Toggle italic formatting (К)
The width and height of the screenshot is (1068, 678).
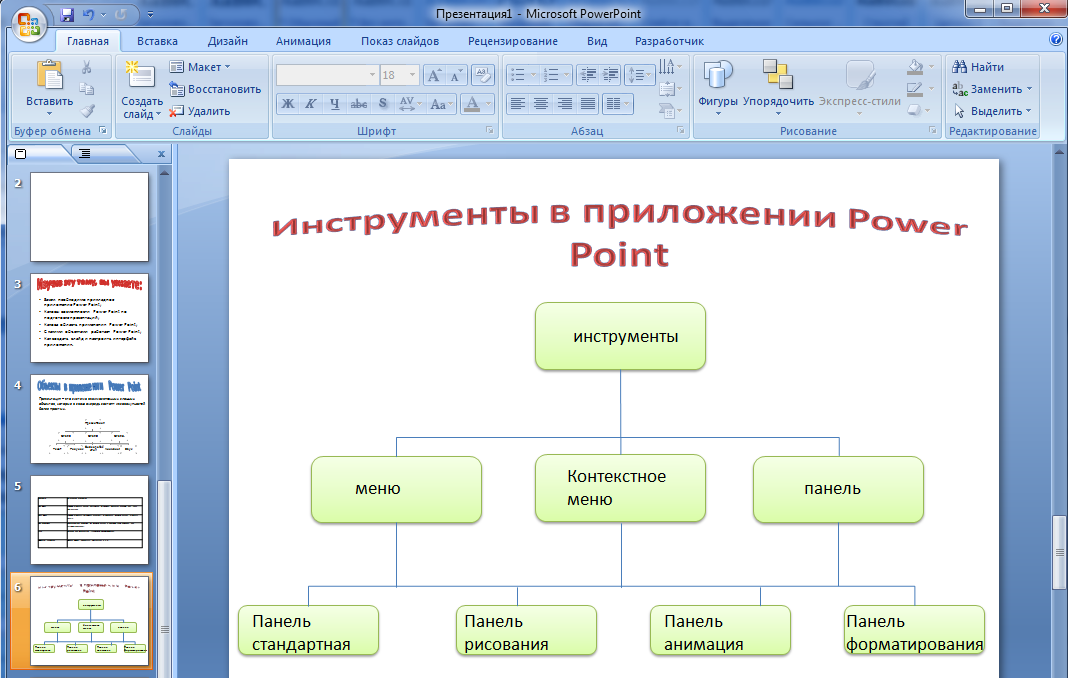(311, 104)
